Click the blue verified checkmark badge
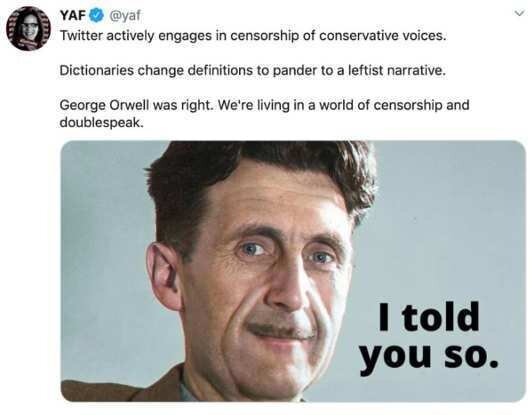Screen dimensions: 530x415 (x=97, y=15)
